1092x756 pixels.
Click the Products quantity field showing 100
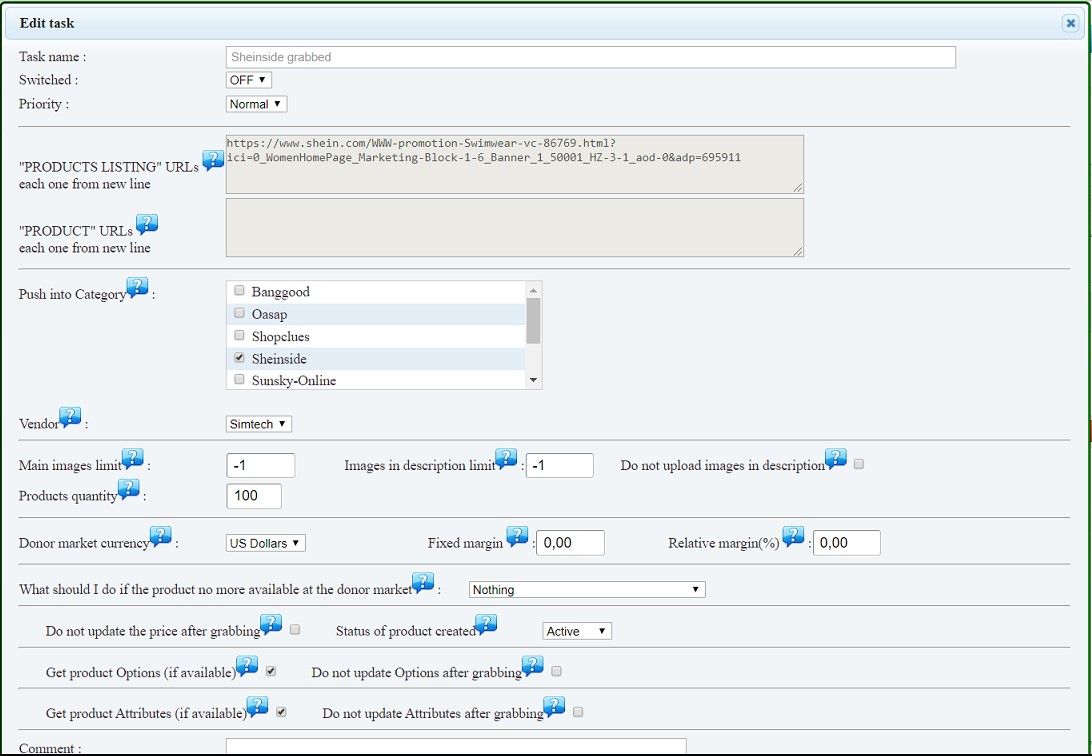(x=254, y=496)
